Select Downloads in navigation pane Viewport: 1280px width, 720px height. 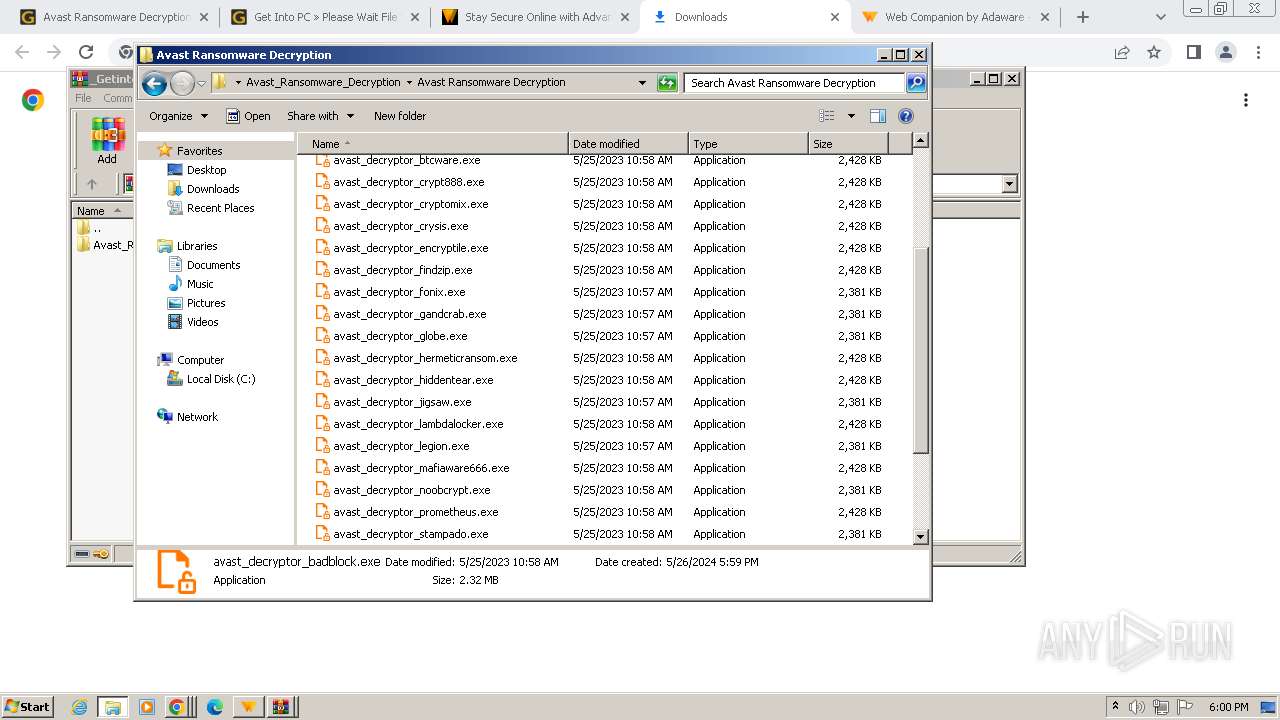(212, 189)
